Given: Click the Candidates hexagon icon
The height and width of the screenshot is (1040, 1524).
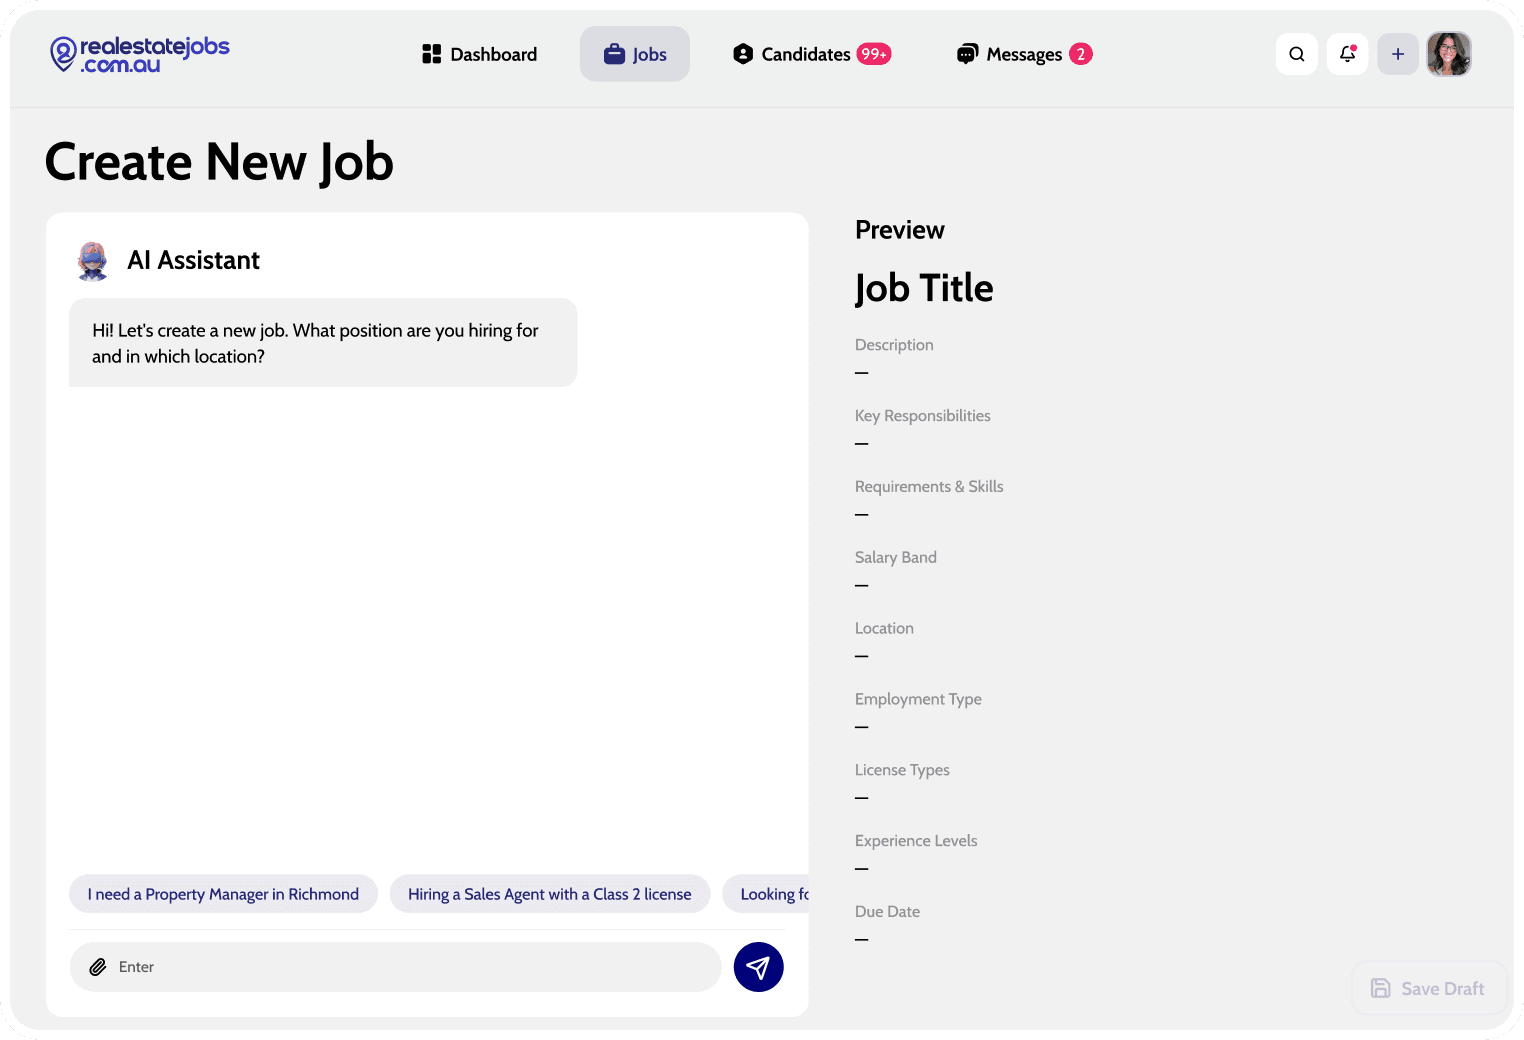Looking at the screenshot, I should 743,54.
